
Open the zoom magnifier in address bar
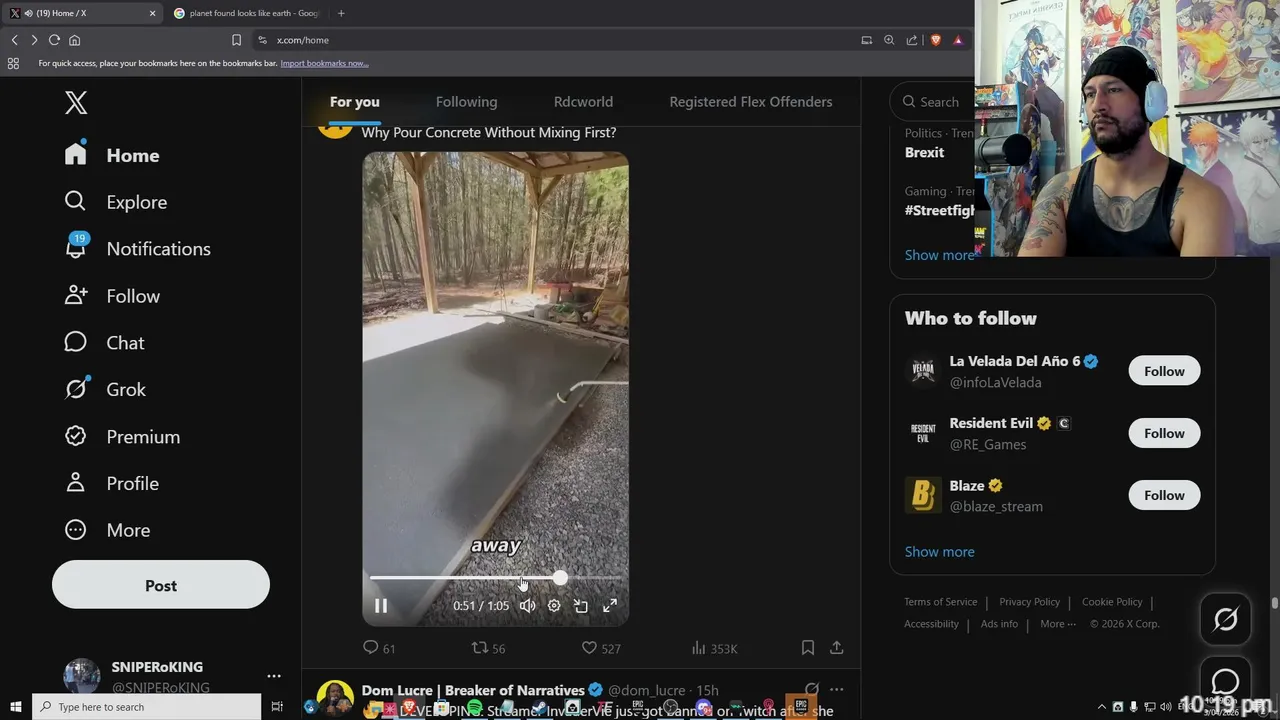889,40
